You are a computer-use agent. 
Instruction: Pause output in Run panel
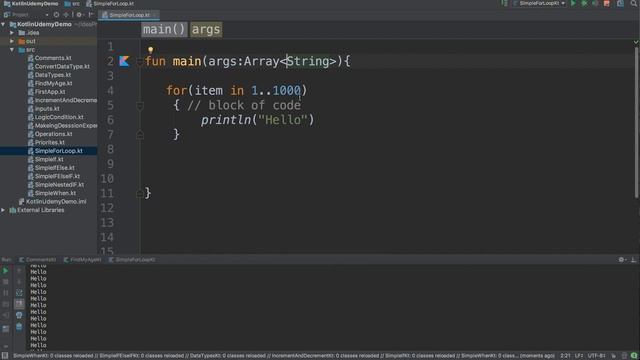[x=5, y=293]
